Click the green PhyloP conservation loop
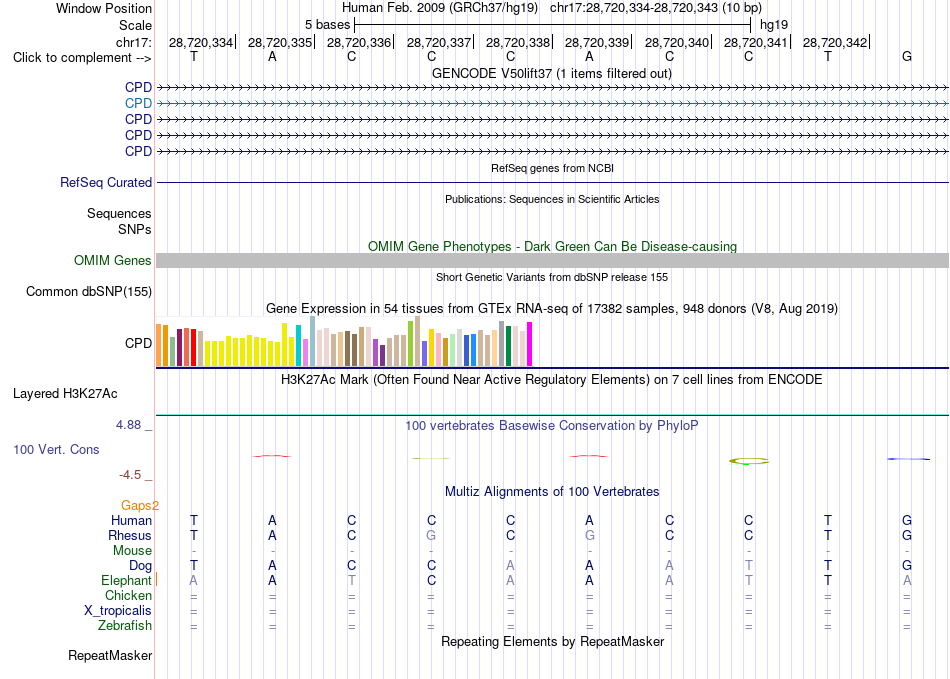Screen dimensions: 950x679 [749, 461]
